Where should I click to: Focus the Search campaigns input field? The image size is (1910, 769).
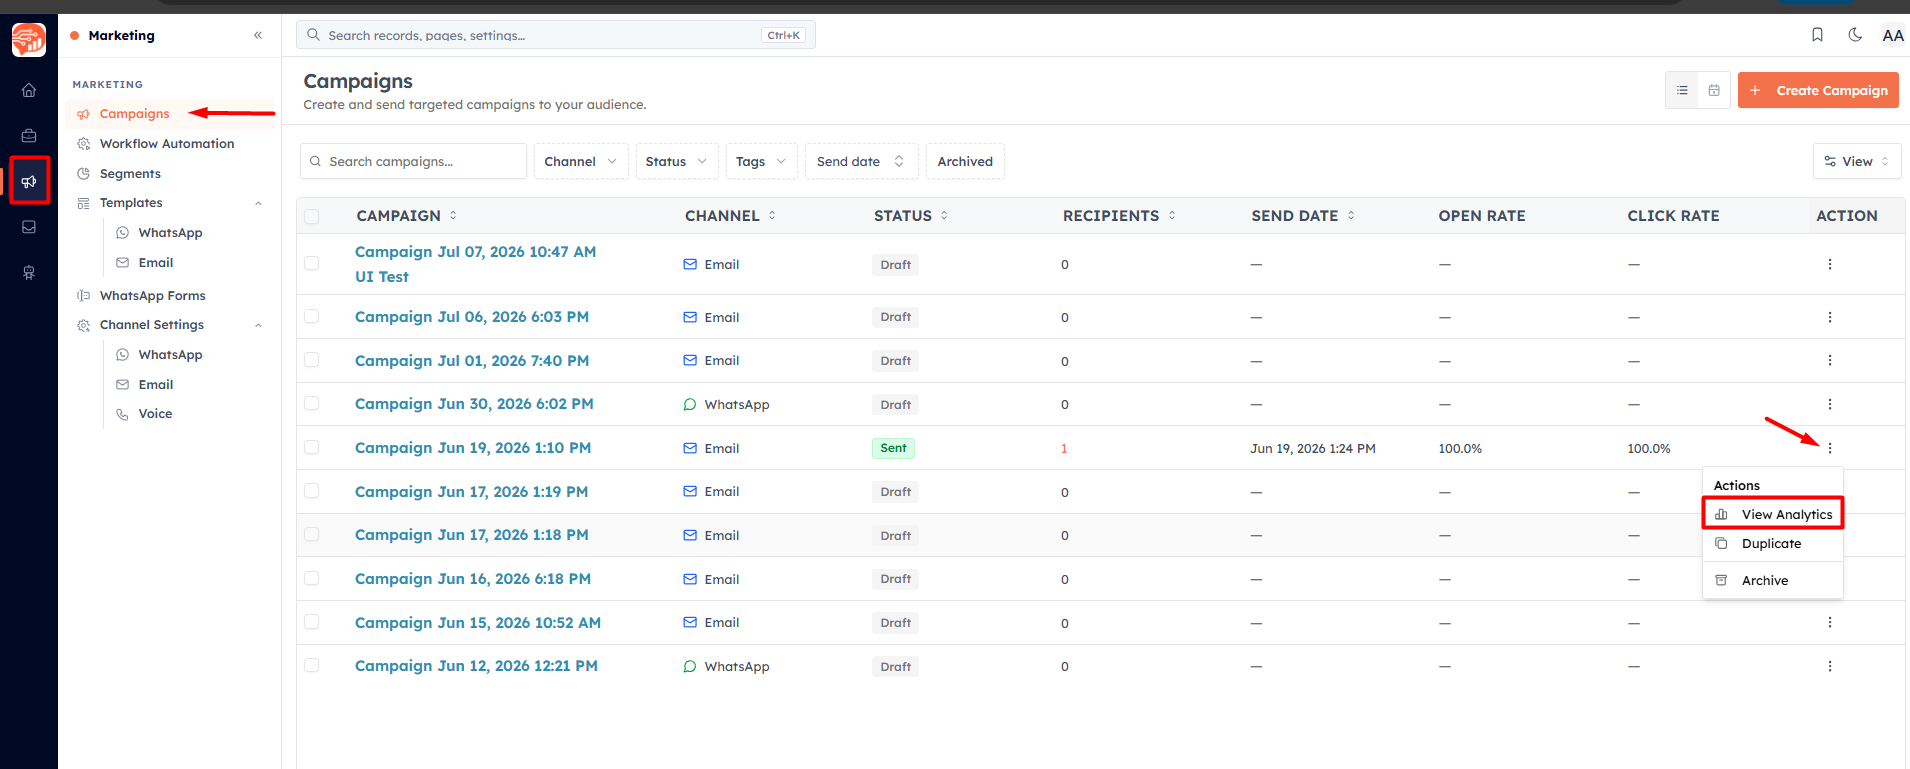coord(413,161)
